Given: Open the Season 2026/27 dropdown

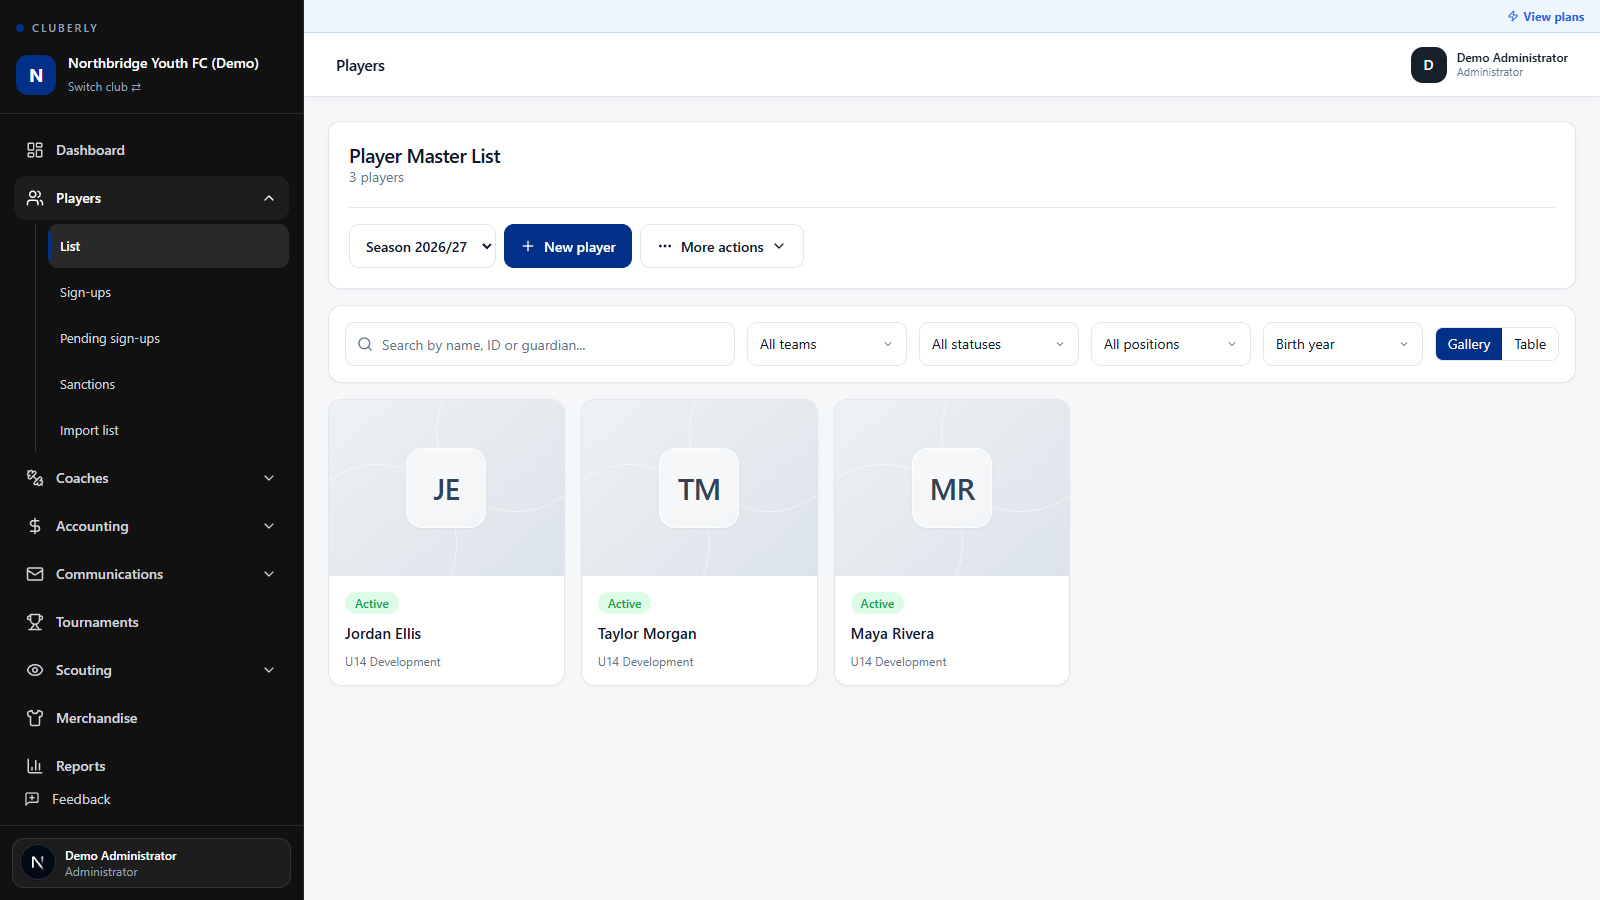Looking at the screenshot, I should click(x=422, y=246).
